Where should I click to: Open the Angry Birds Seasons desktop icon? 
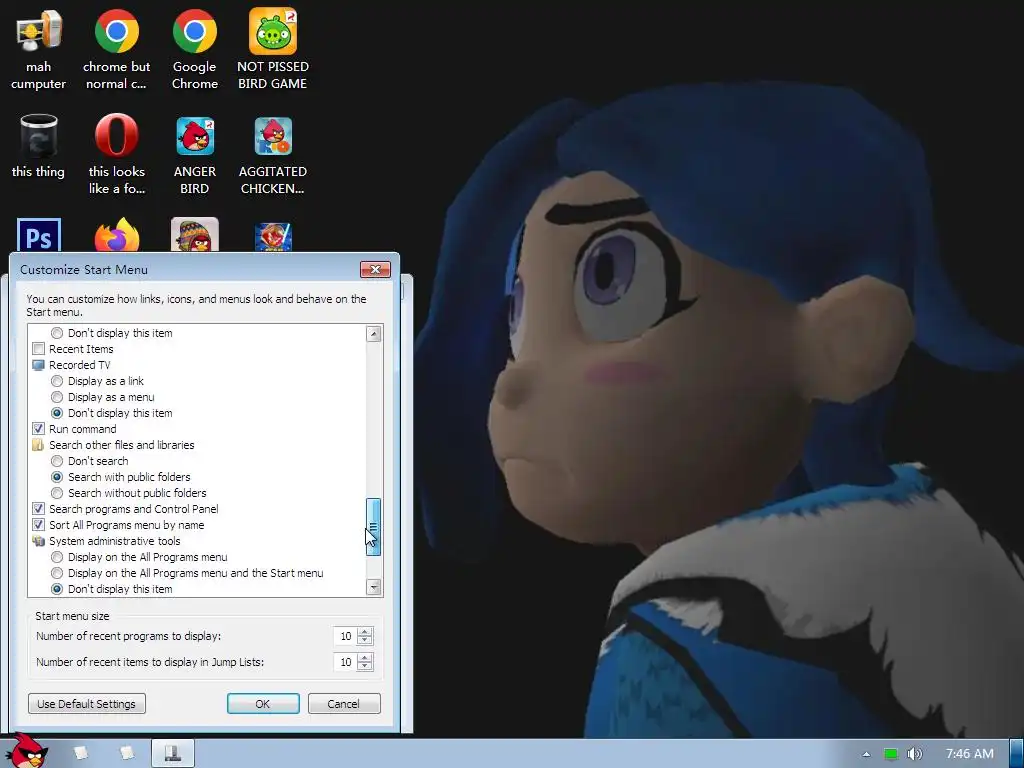(x=195, y=235)
